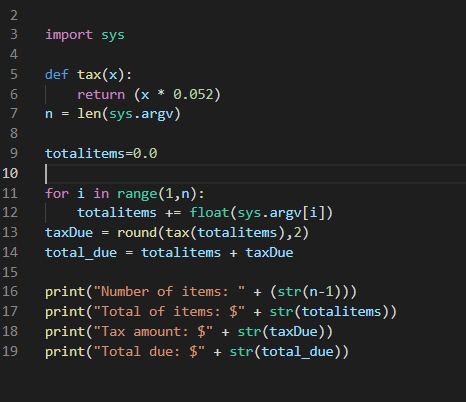Click 'len' on line 7
Viewport: 466px width, 402px height.
click(x=89, y=114)
